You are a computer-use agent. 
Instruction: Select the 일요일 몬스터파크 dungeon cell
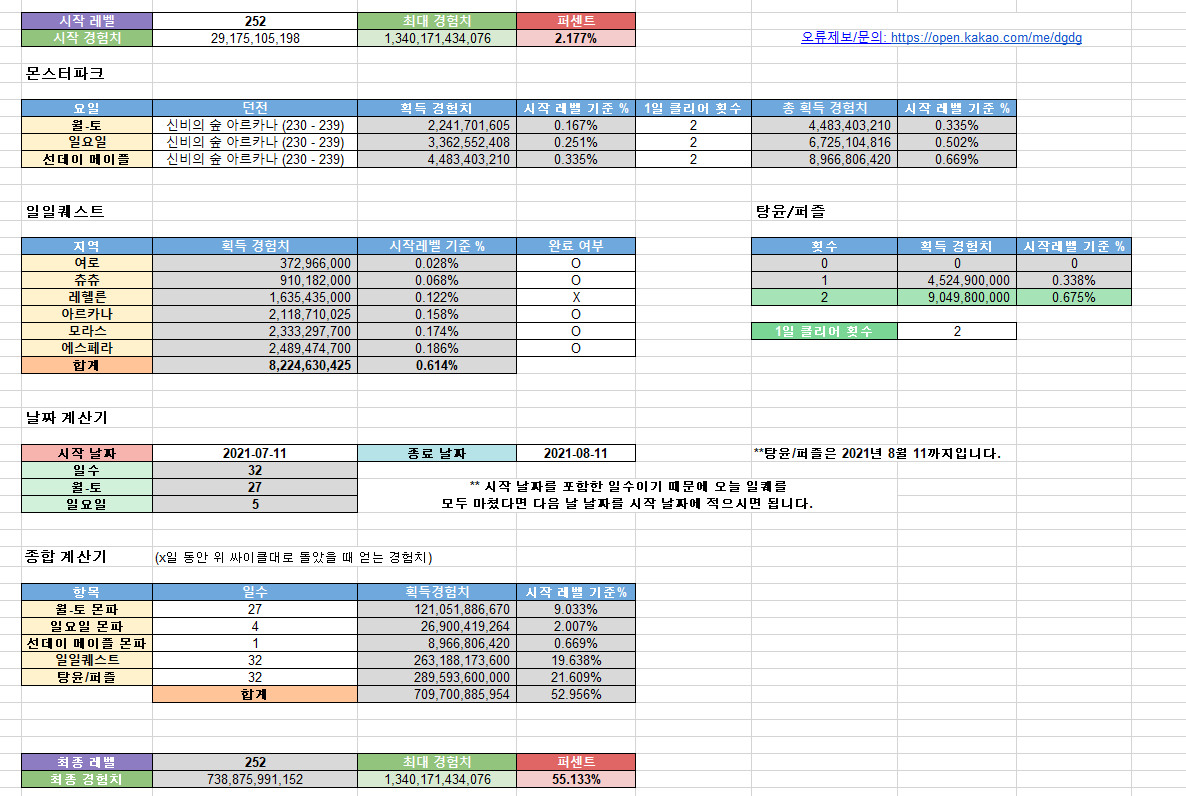[x=255, y=142]
